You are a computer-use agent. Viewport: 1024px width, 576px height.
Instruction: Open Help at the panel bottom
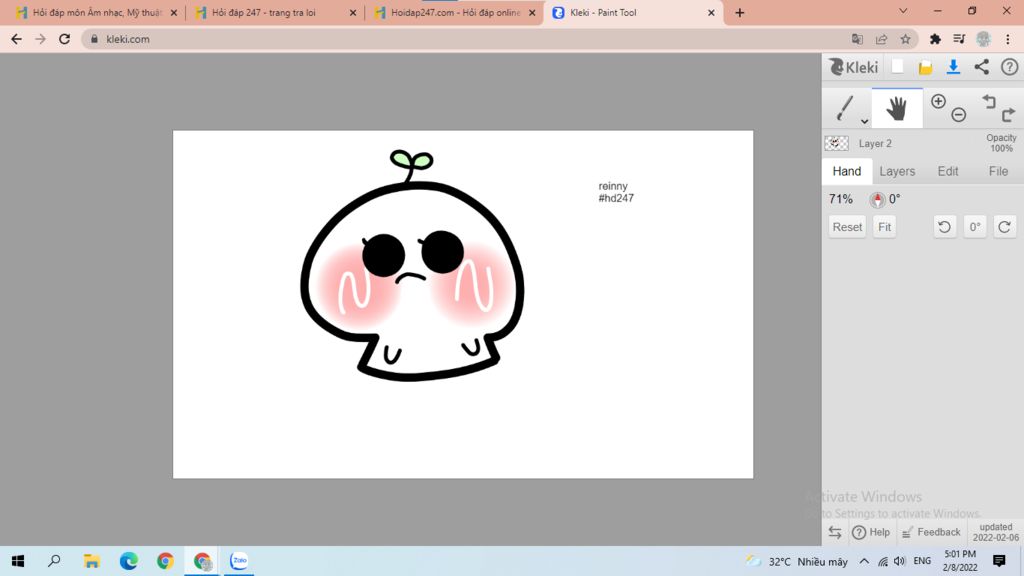click(x=871, y=532)
